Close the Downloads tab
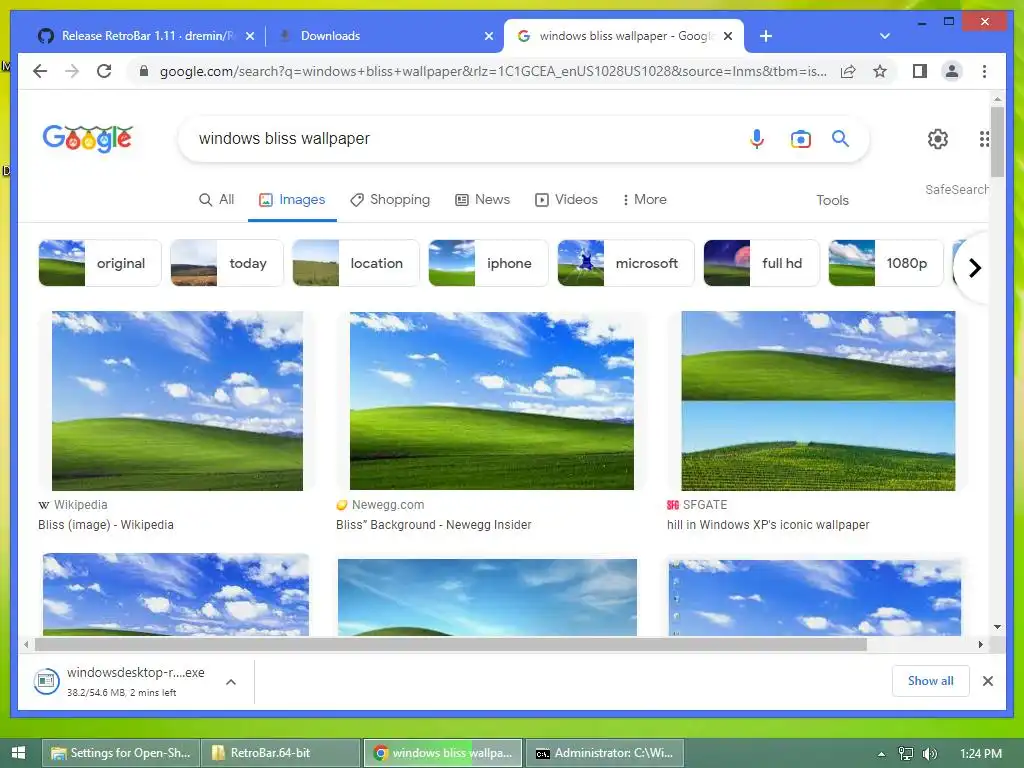The image size is (1024, 768). pos(488,36)
